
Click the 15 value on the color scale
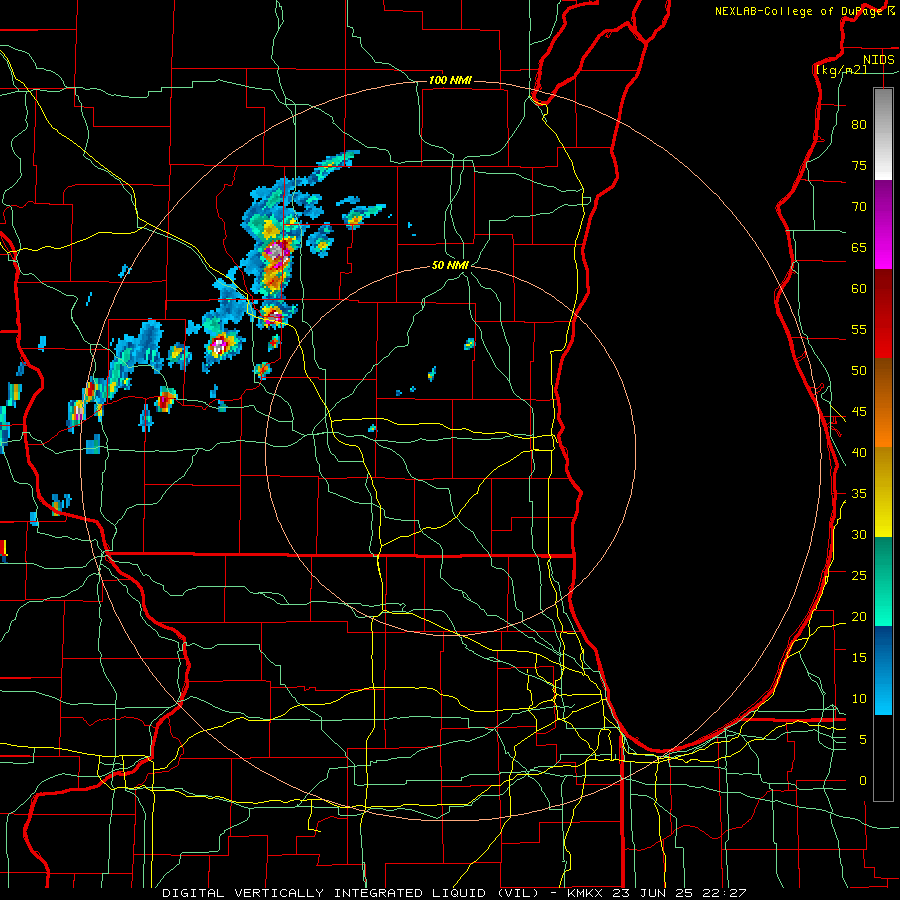[x=859, y=658]
